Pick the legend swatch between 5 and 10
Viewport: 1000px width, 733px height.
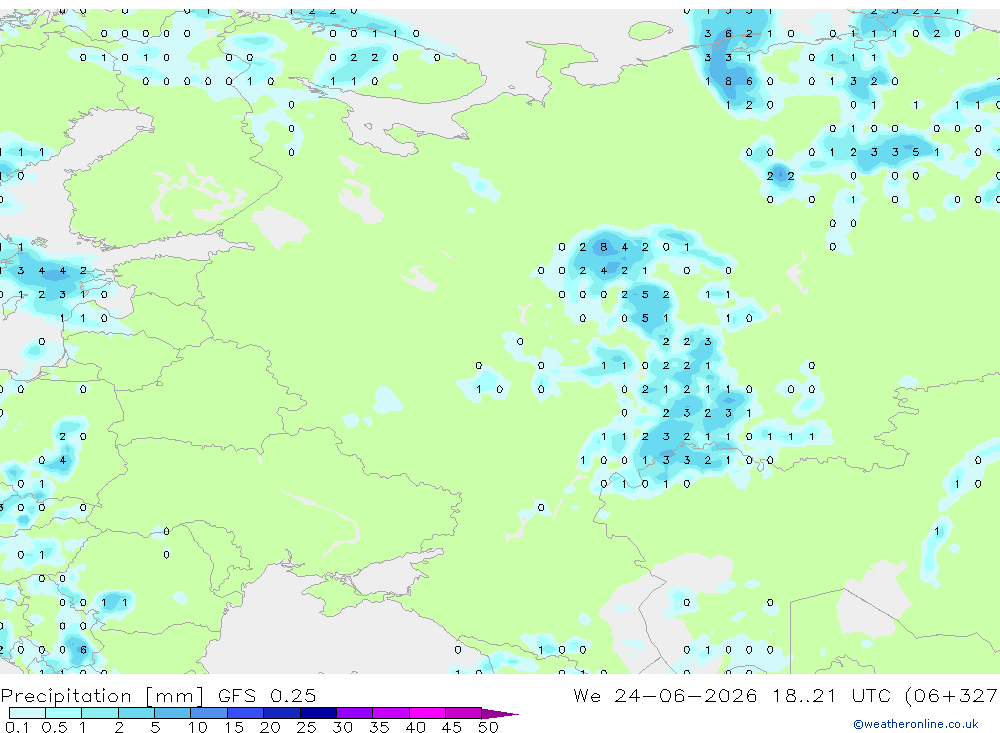pos(172,713)
